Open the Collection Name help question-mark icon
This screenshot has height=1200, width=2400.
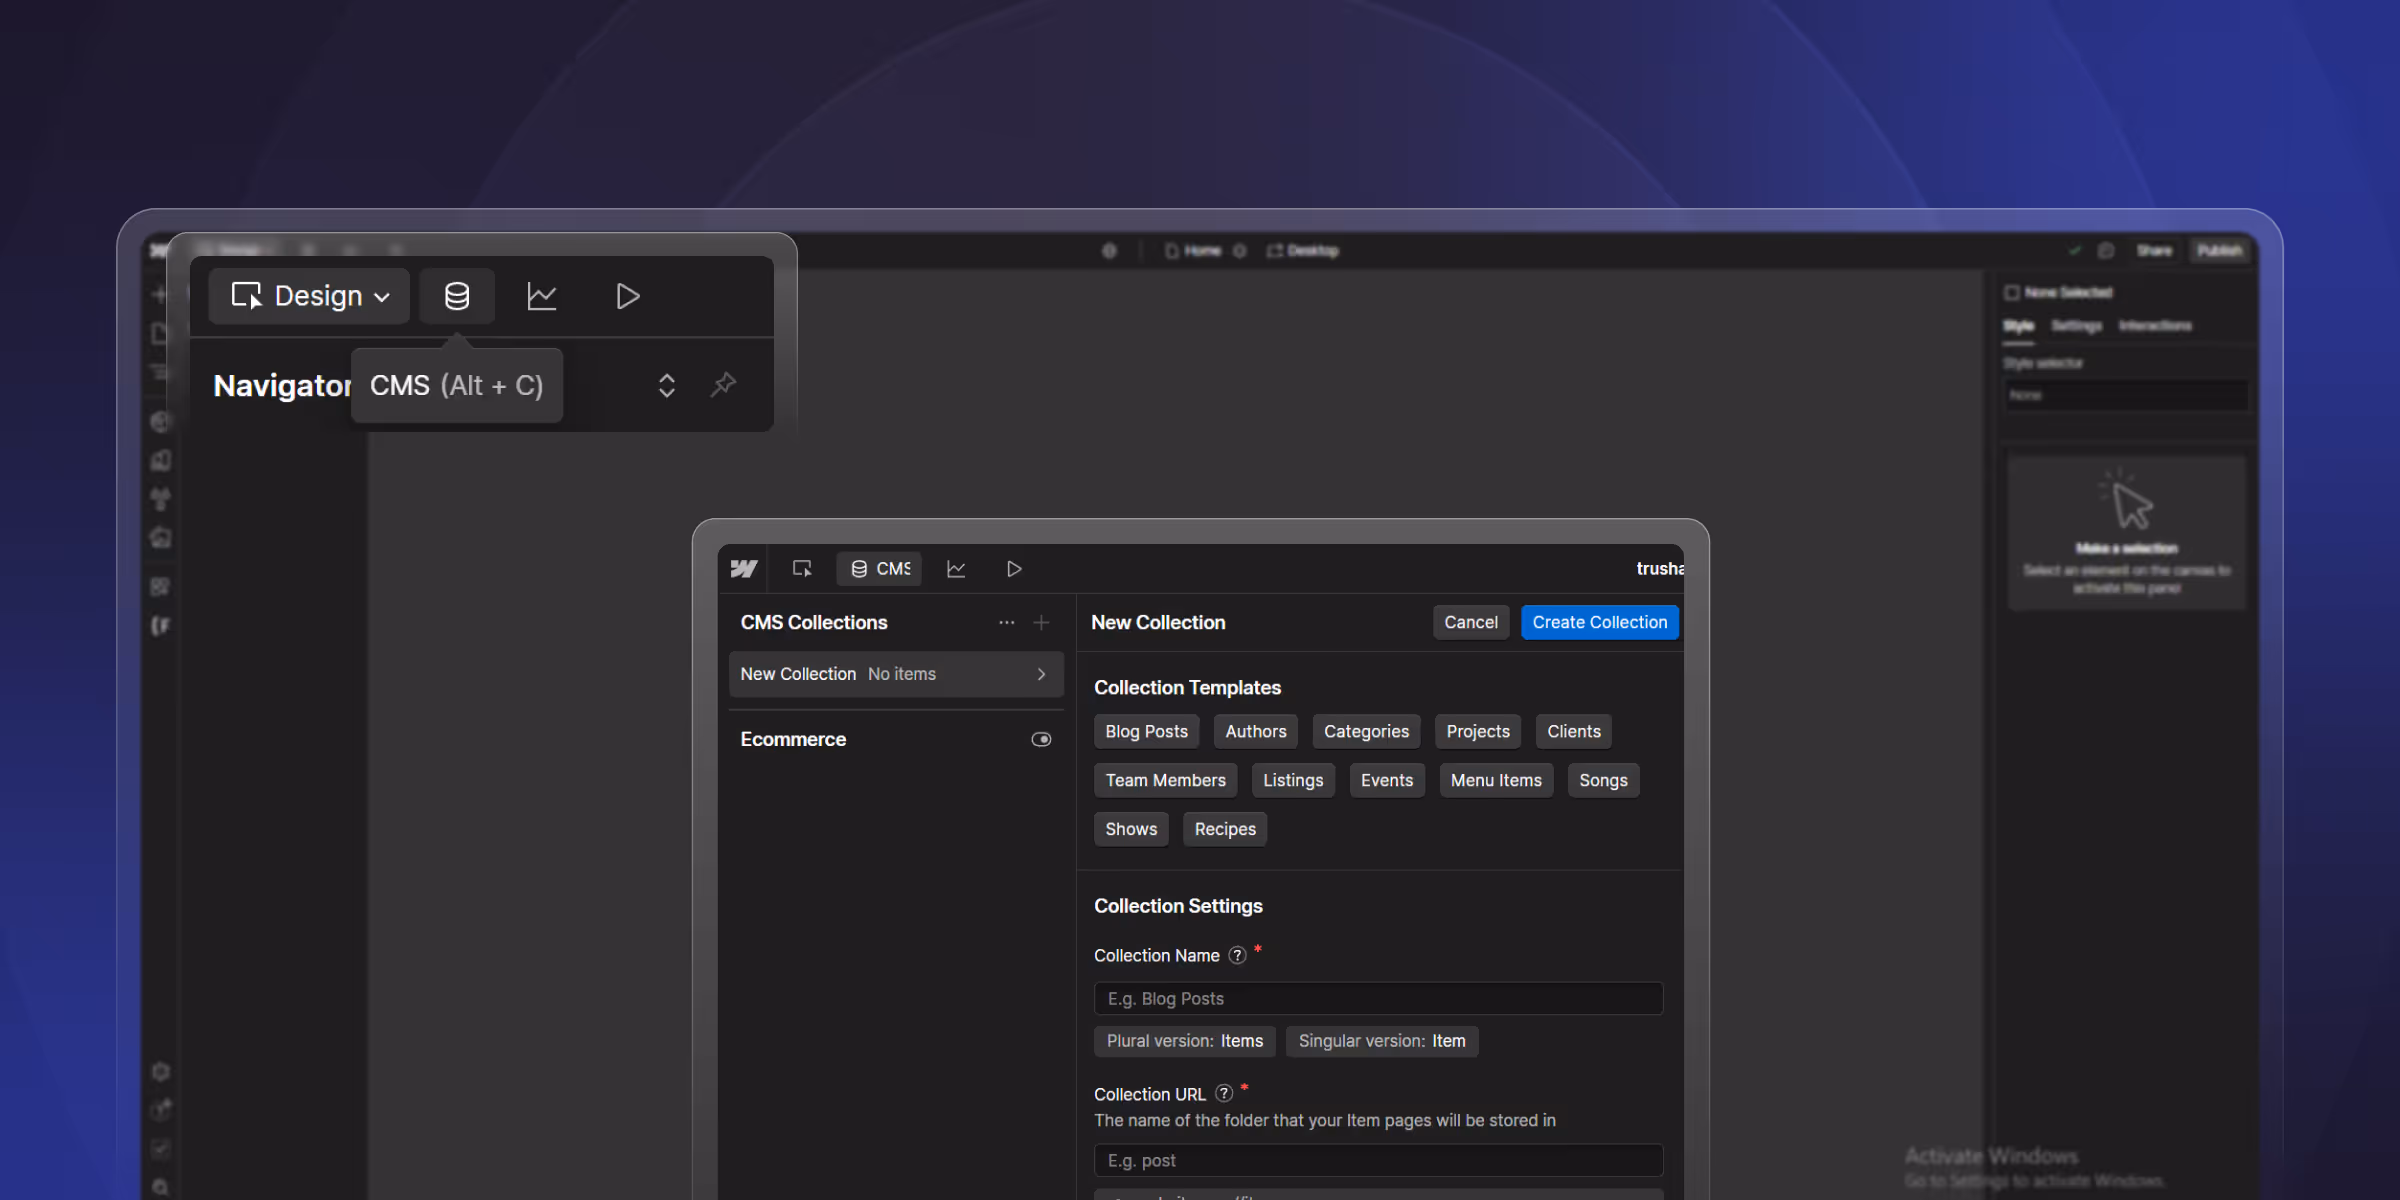click(x=1237, y=956)
